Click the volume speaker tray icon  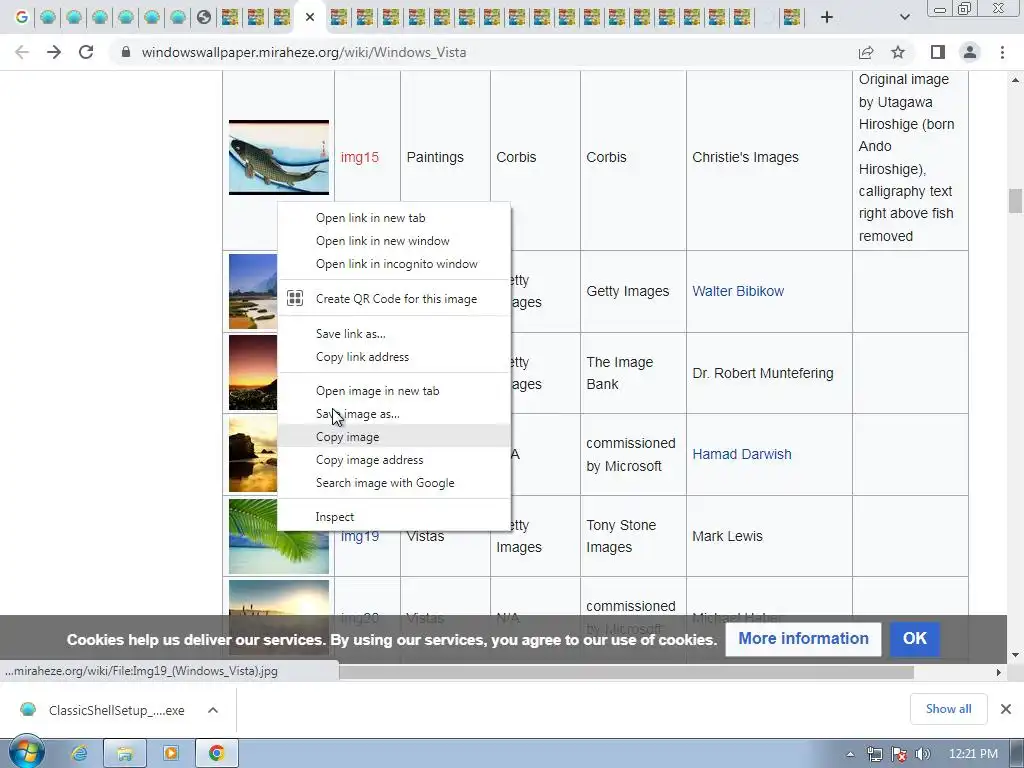[x=921, y=754]
